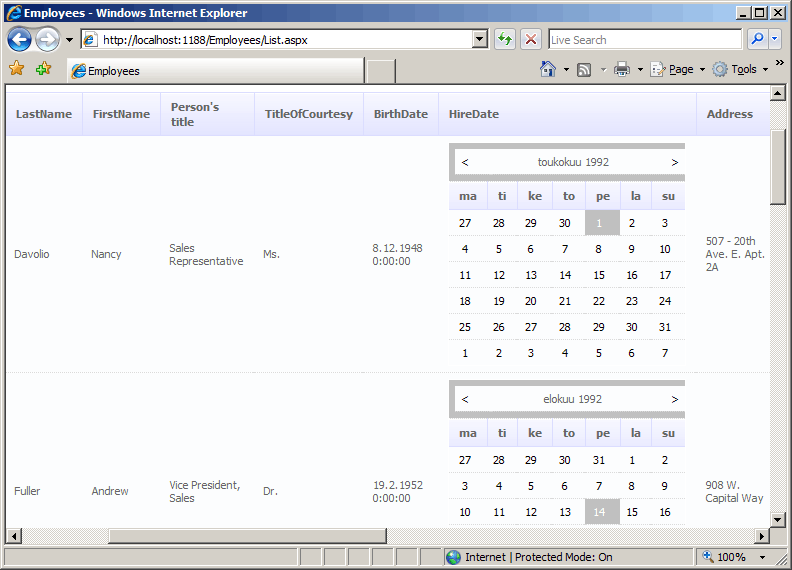The width and height of the screenshot is (792, 570).
Task: Click the green Refresh page icon
Action: click(505, 39)
